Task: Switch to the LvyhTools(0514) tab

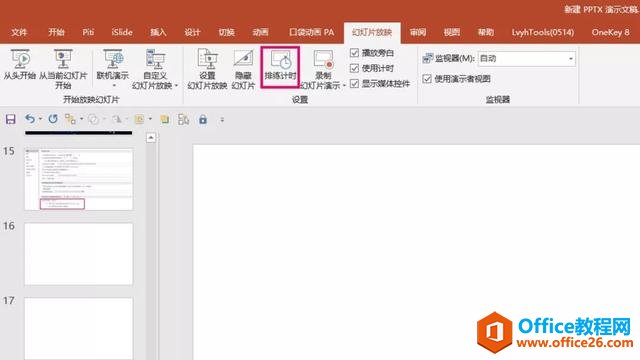Action: click(x=543, y=32)
